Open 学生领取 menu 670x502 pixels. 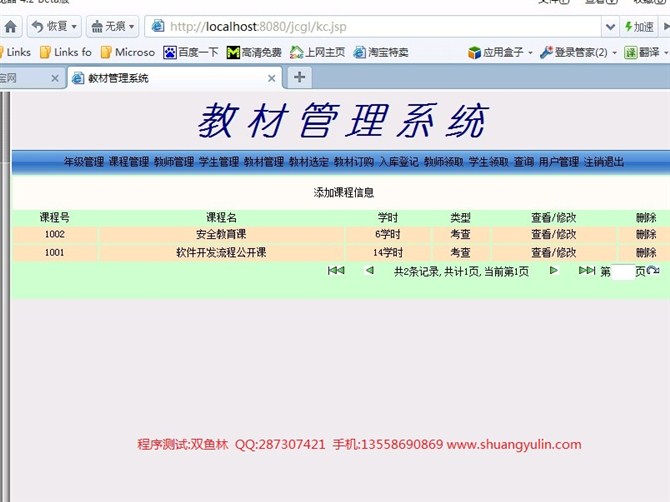[489, 161]
